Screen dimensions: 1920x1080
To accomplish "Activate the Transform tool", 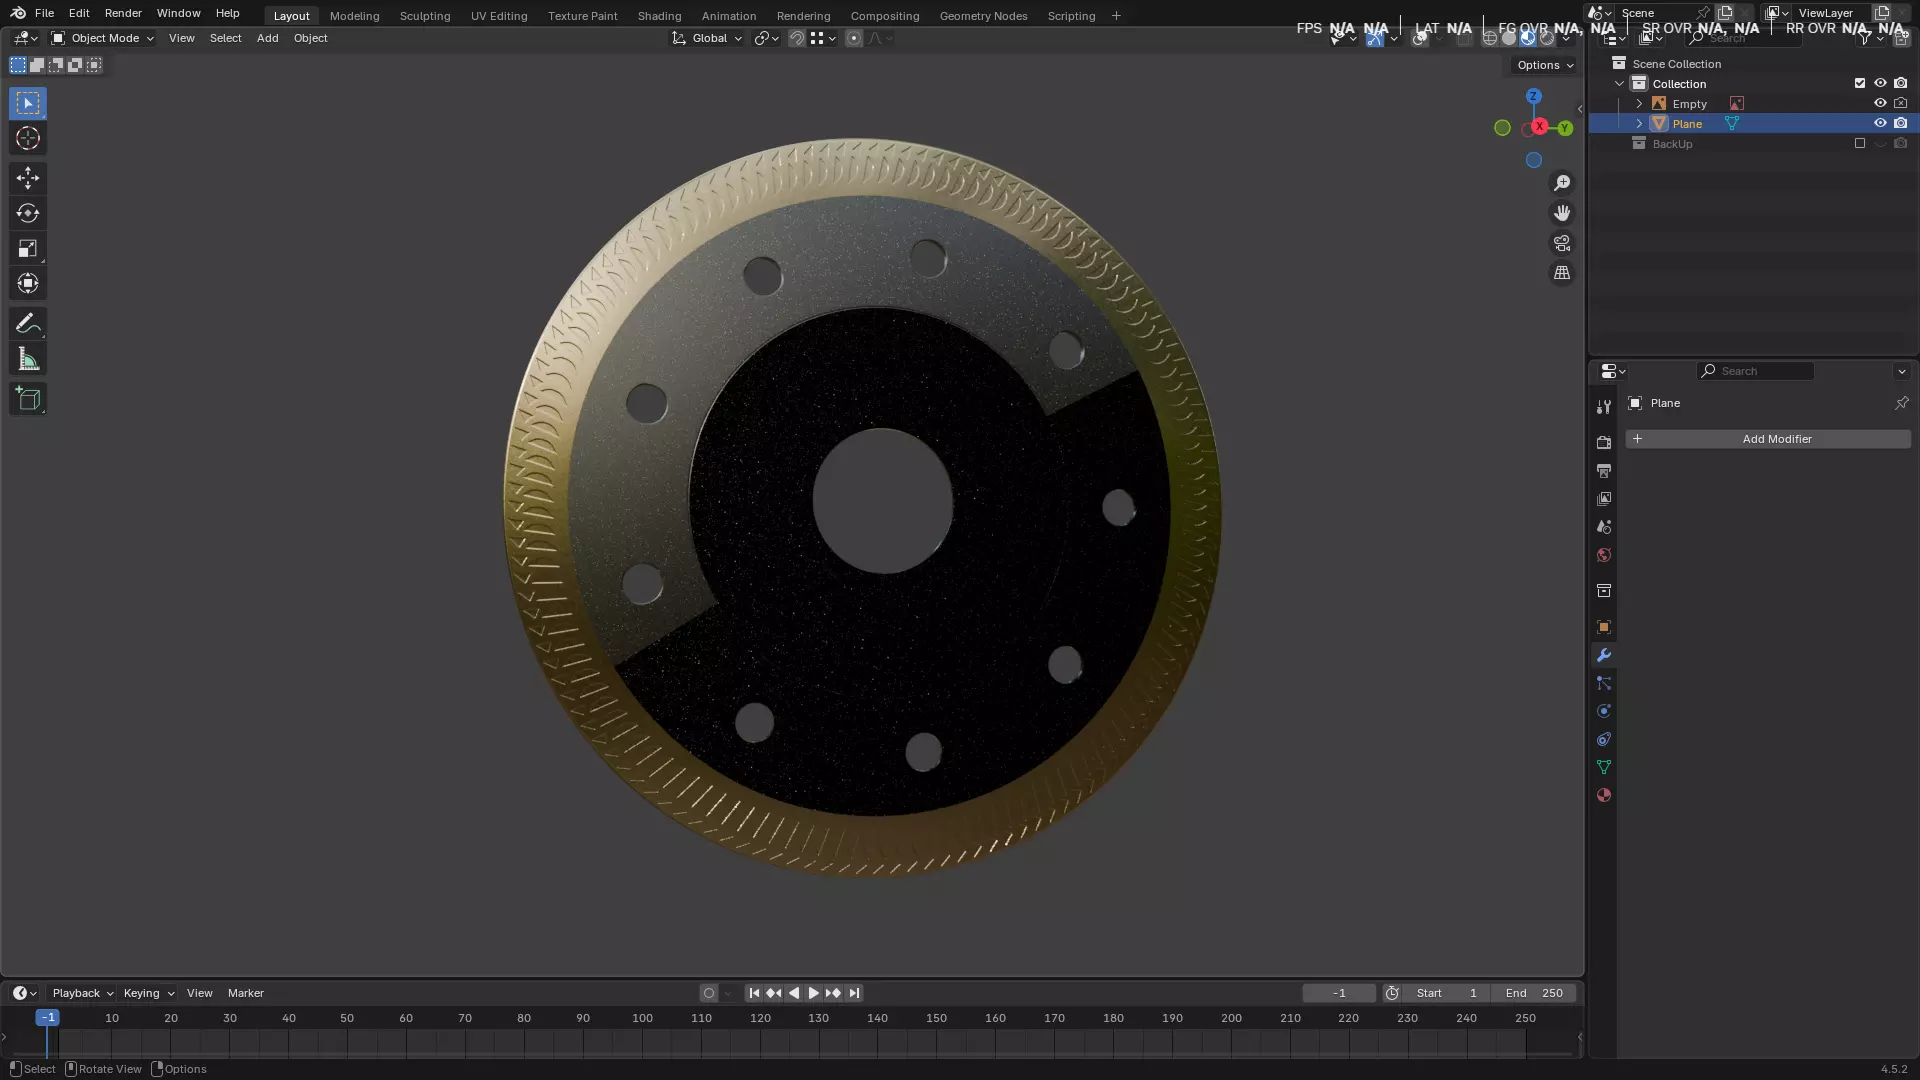I will [x=28, y=283].
